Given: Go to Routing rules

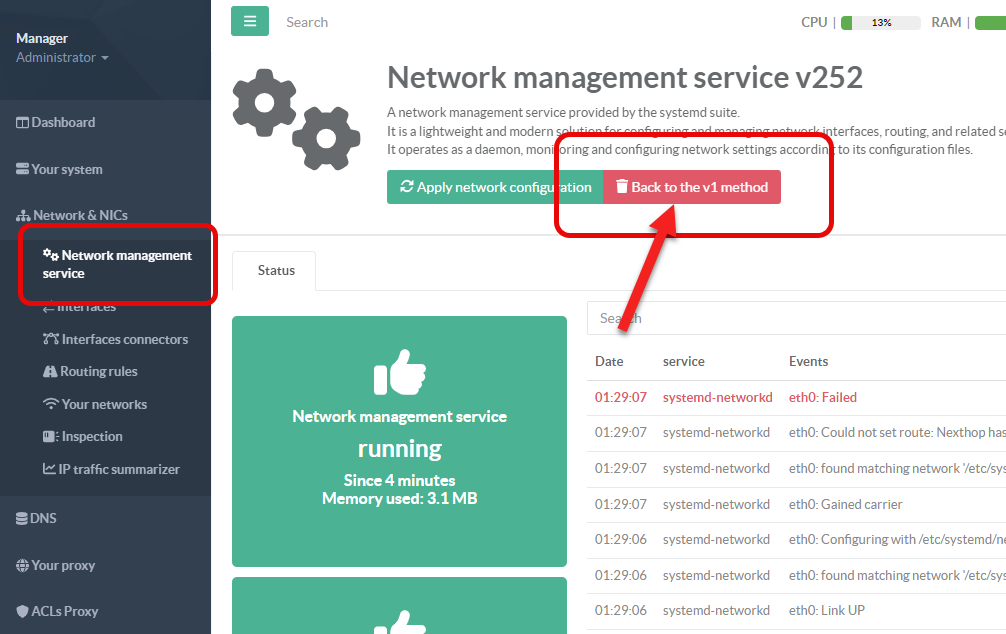Looking at the screenshot, I should pos(90,372).
